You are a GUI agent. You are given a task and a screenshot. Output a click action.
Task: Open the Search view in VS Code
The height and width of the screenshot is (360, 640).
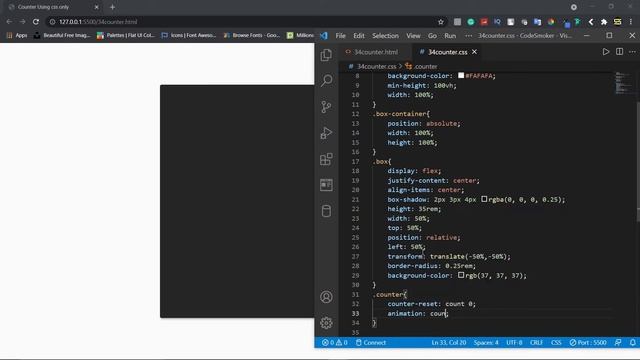tap(326, 80)
